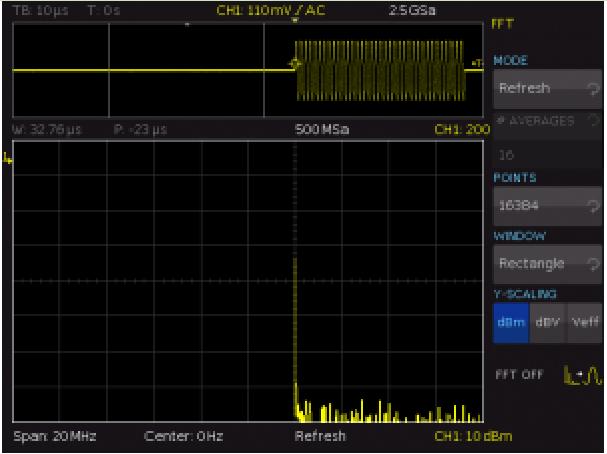The height and width of the screenshot is (454, 607).
Task: Click the Averages field showing 16
Action: (505, 156)
